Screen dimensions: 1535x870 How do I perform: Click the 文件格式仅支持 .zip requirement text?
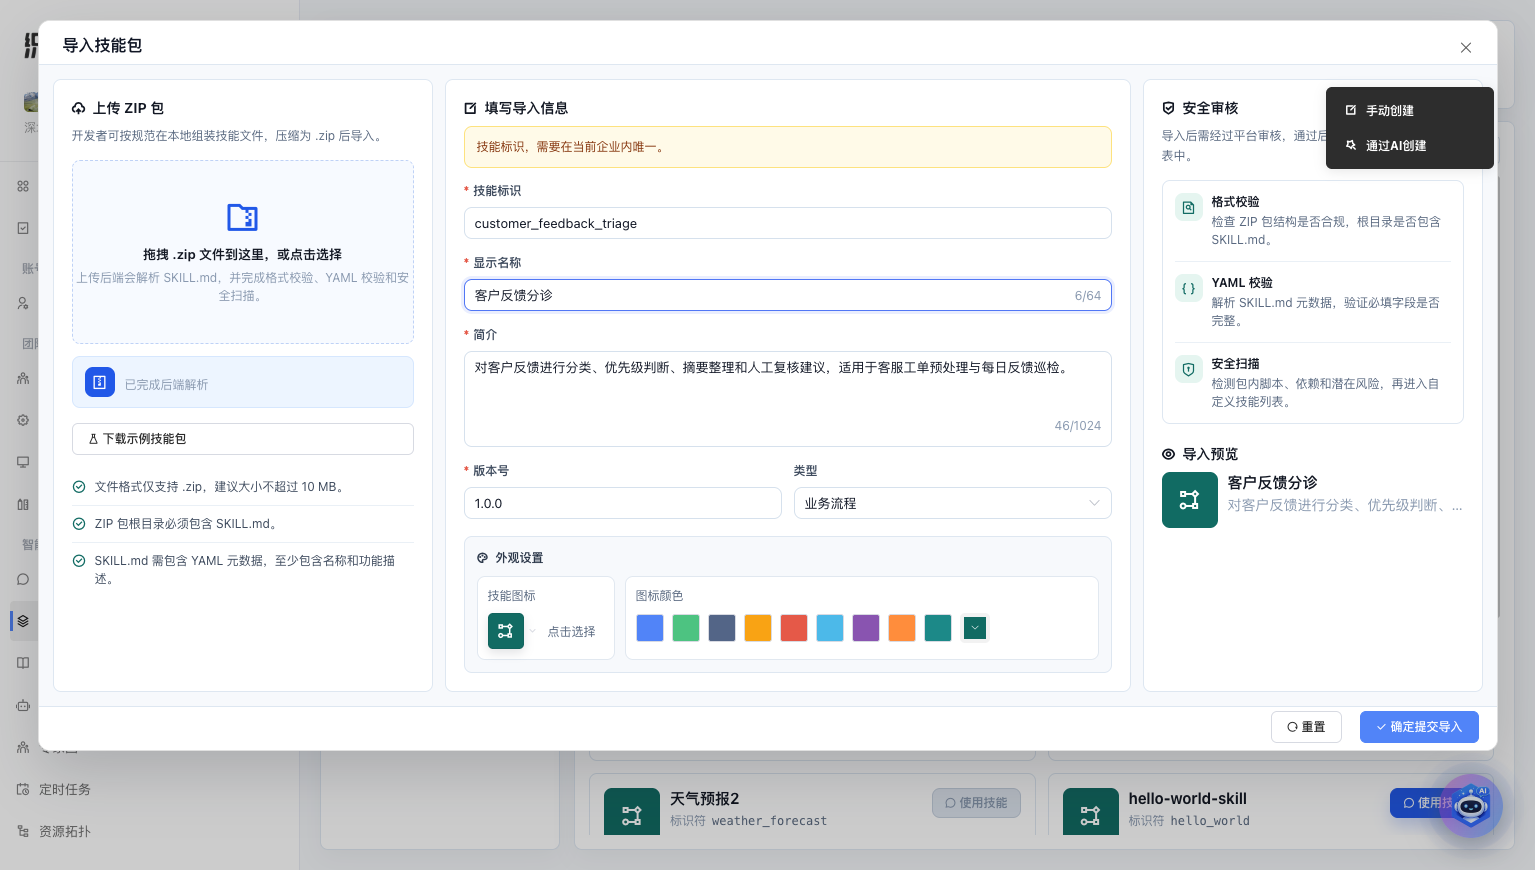pyautogui.click(x=221, y=487)
